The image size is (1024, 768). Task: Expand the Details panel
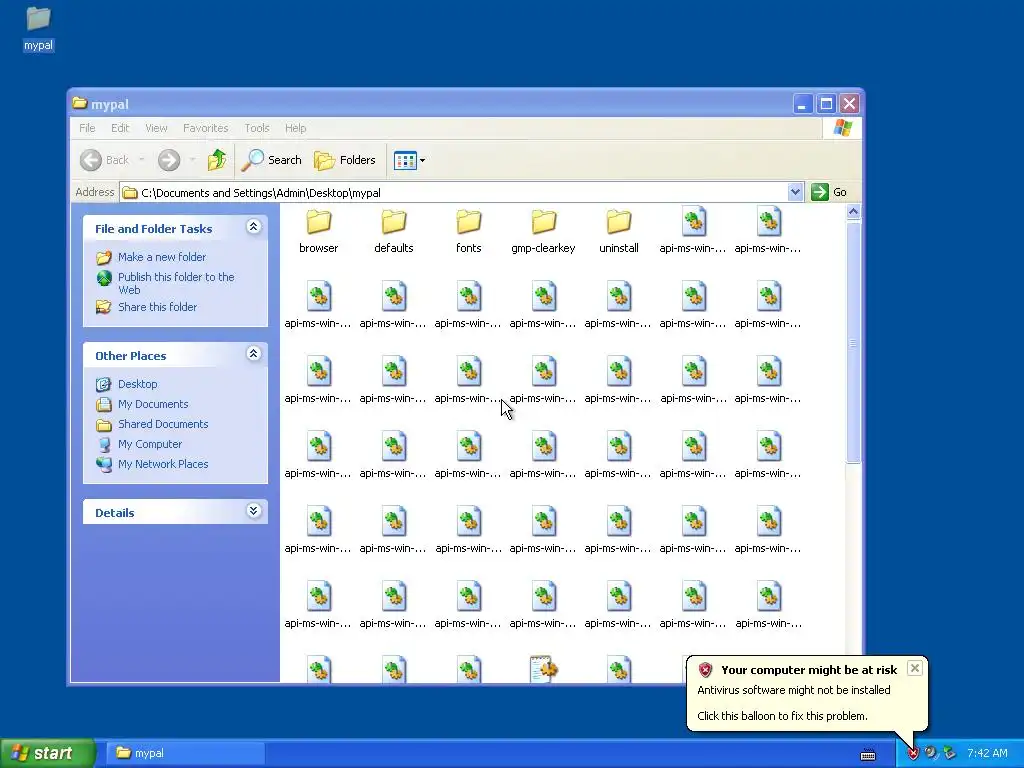[x=253, y=511]
